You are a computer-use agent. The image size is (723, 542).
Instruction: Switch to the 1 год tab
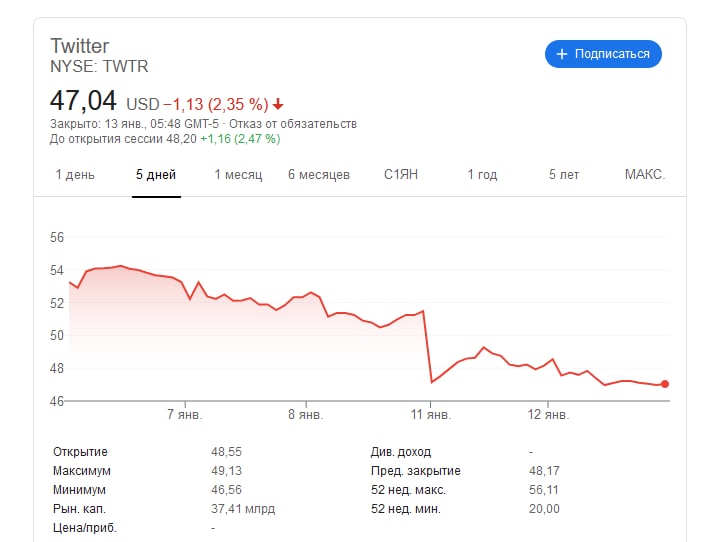[x=482, y=175]
